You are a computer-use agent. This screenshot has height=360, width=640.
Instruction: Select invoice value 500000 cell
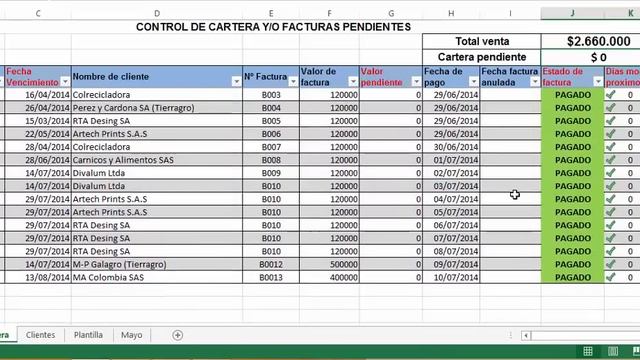pos(329,264)
